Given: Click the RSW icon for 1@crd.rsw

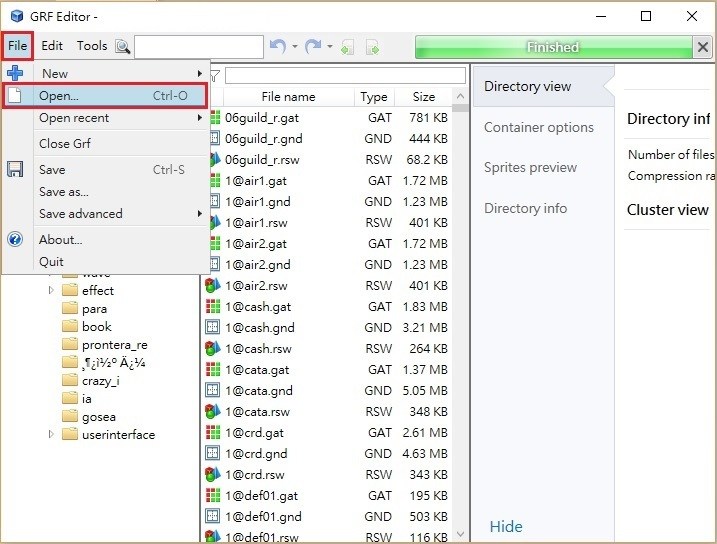Looking at the screenshot, I should click(213, 475).
